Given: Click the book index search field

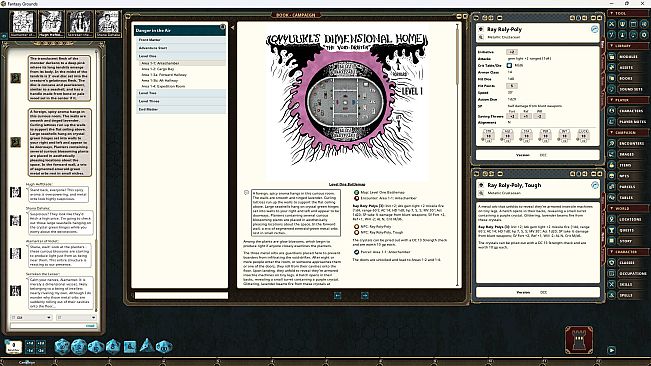Looking at the screenshot, I should click(x=181, y=295).
